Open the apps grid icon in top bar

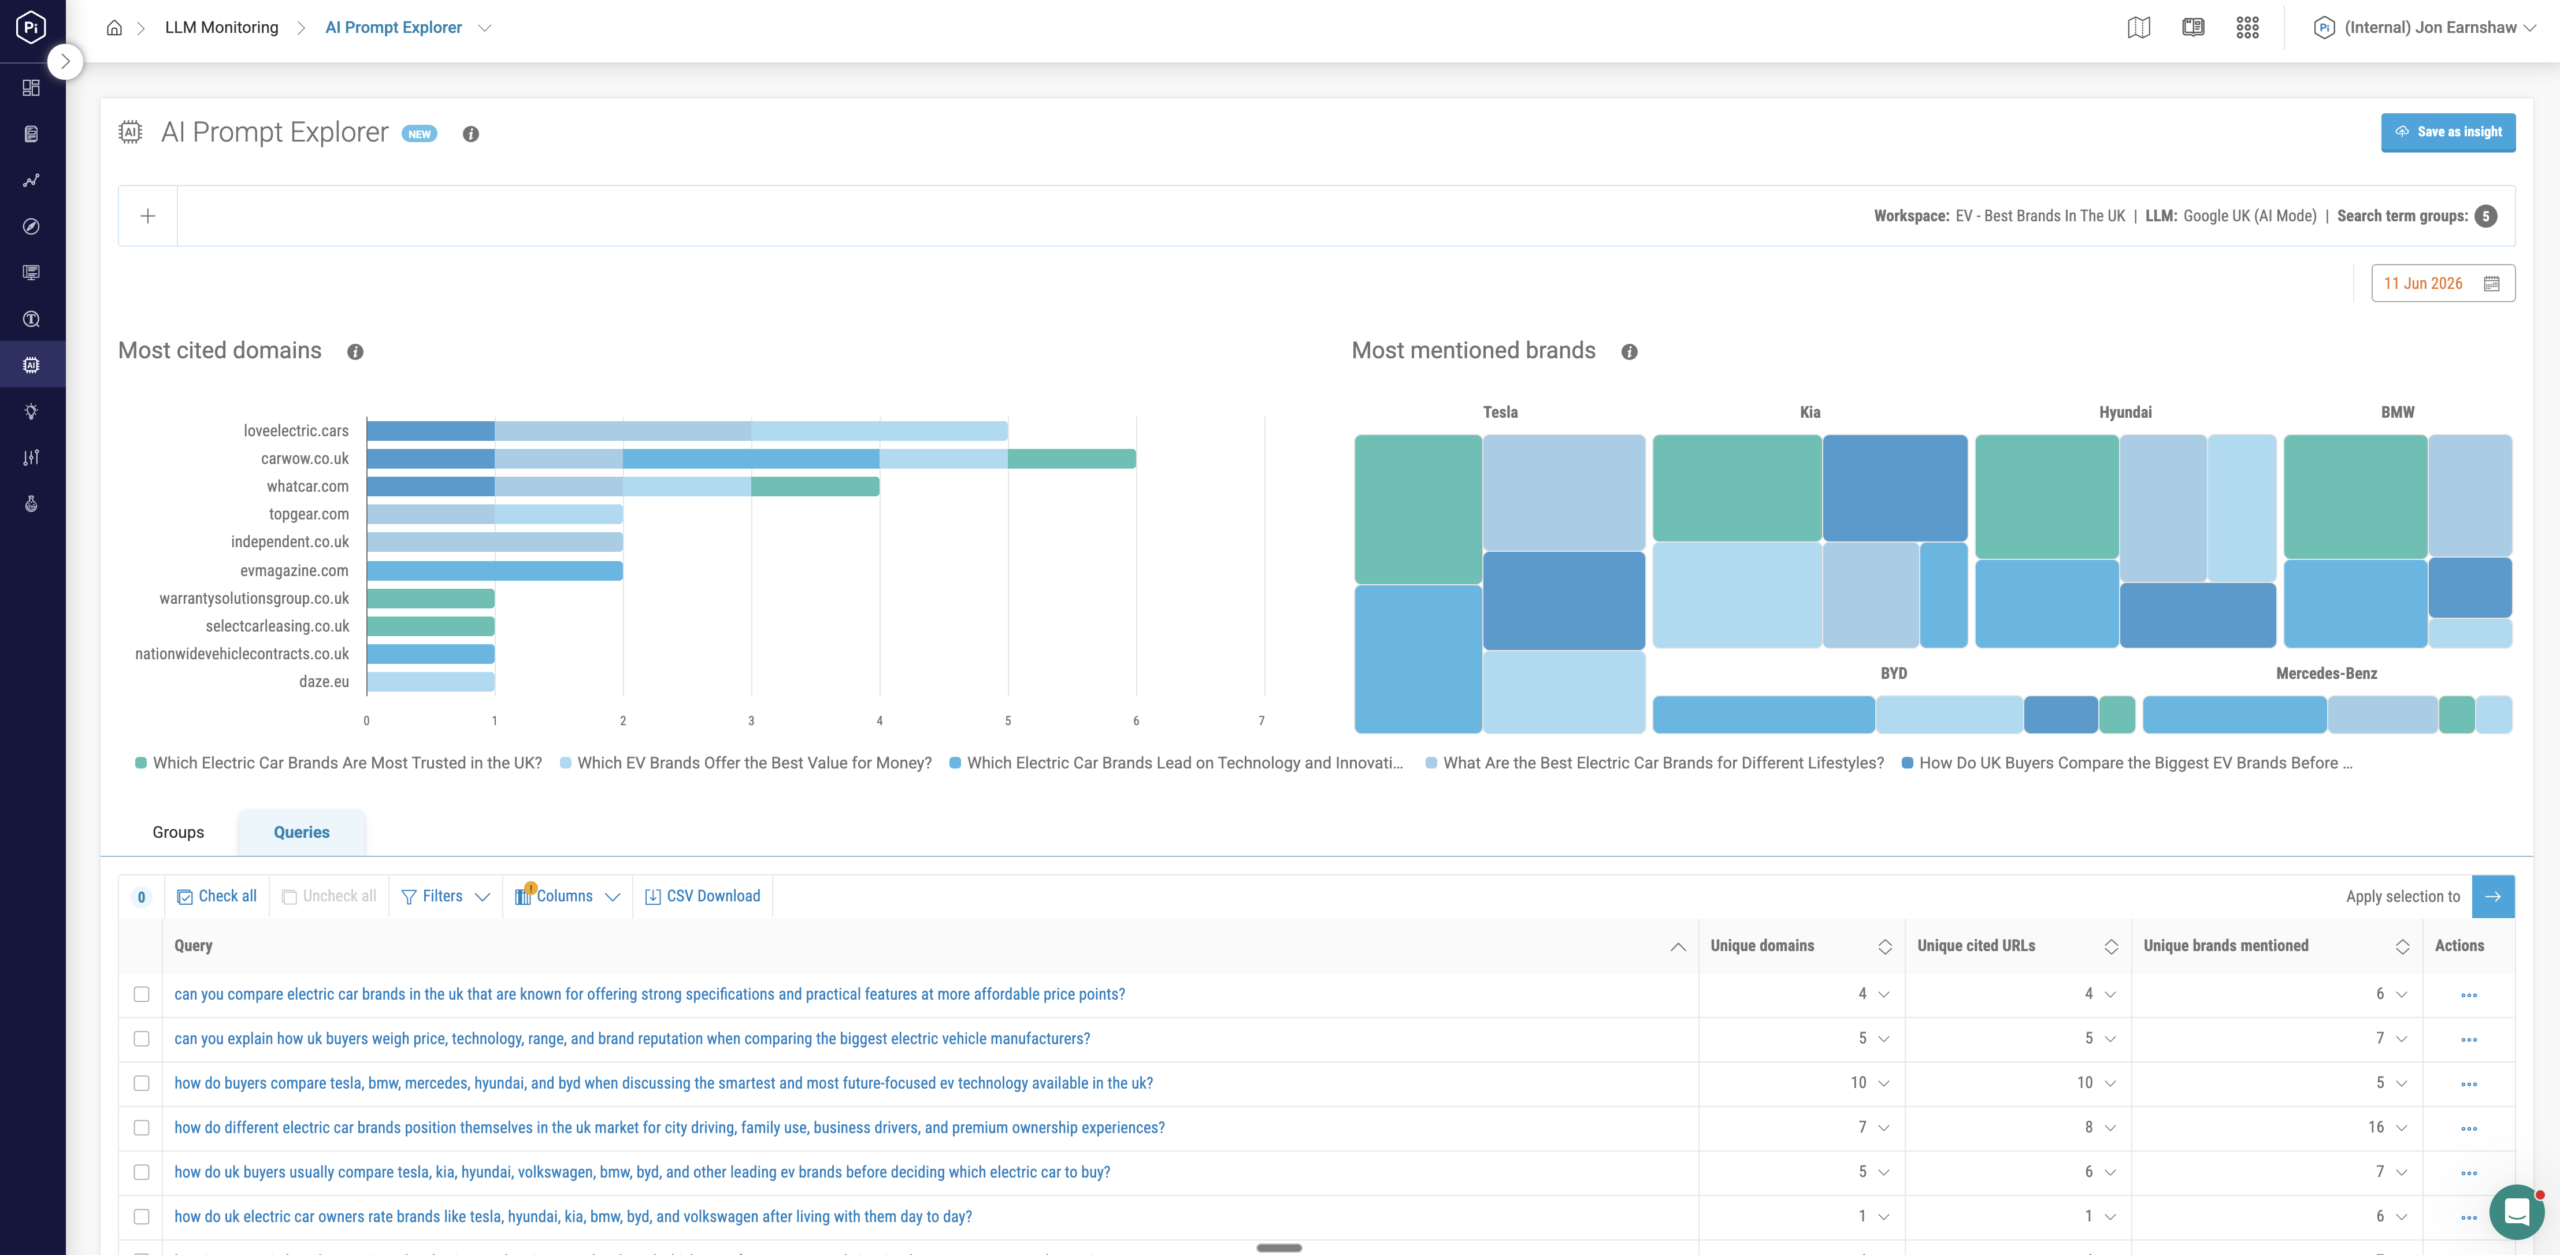coord(2247,28)
